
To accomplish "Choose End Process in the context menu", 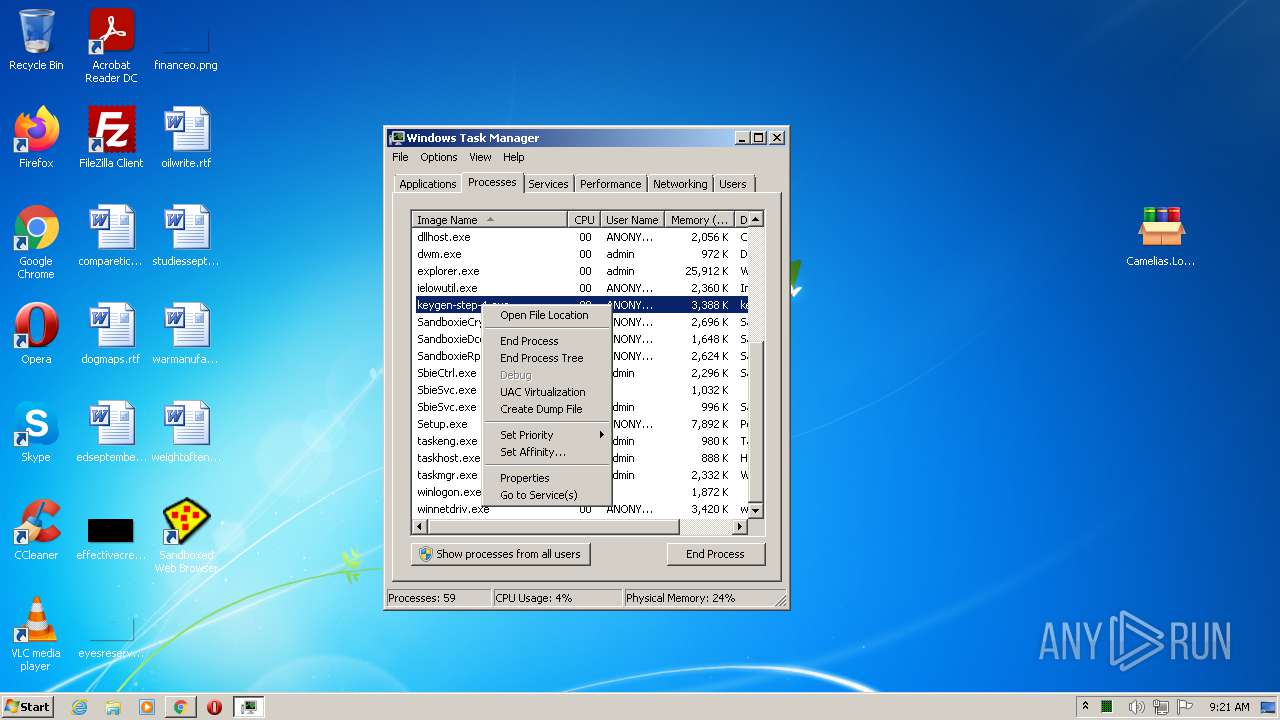I will pyautogui.click(x=546, y=341).
